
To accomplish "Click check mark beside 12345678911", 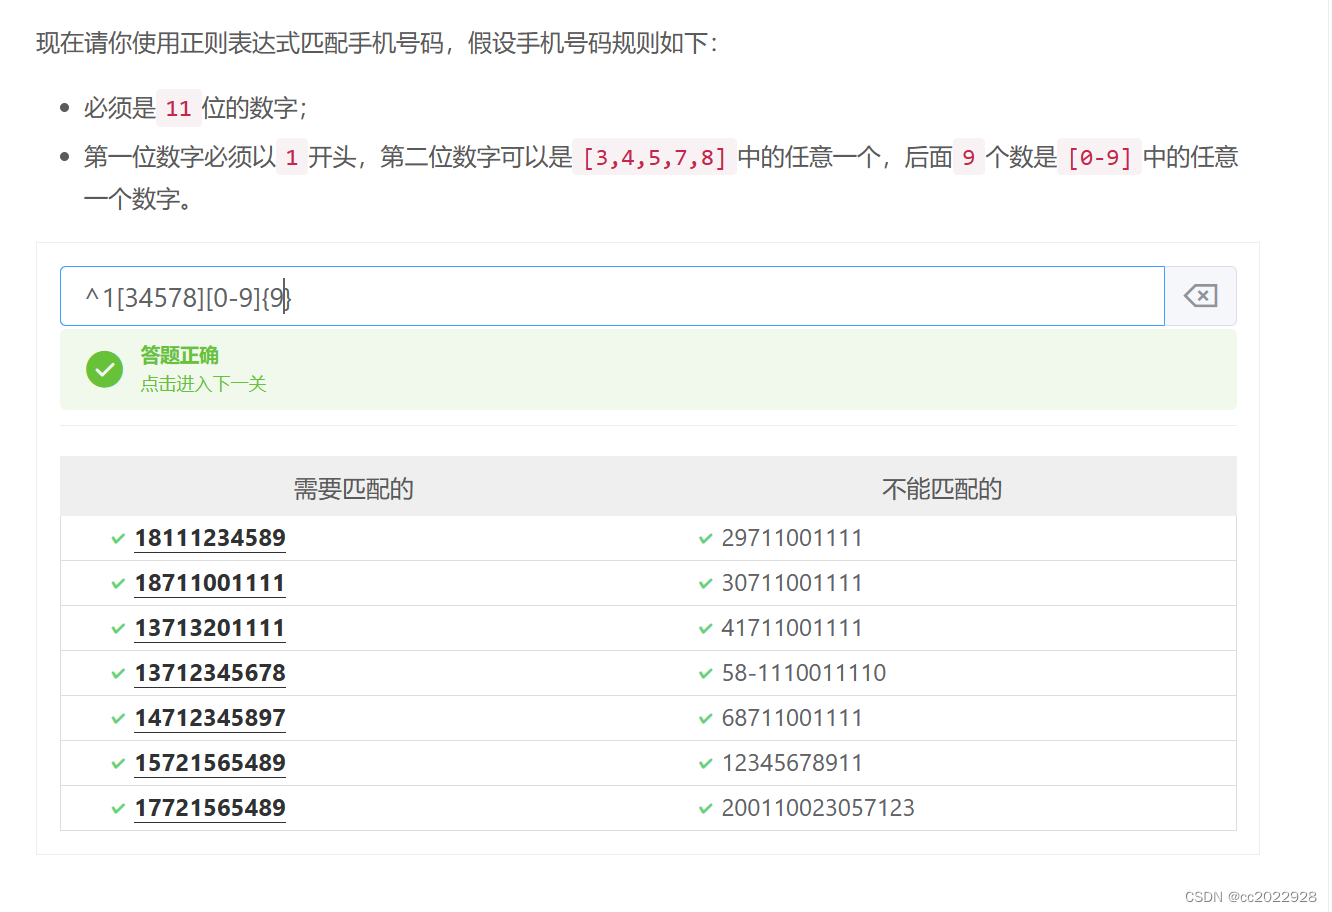I will 705,764.
